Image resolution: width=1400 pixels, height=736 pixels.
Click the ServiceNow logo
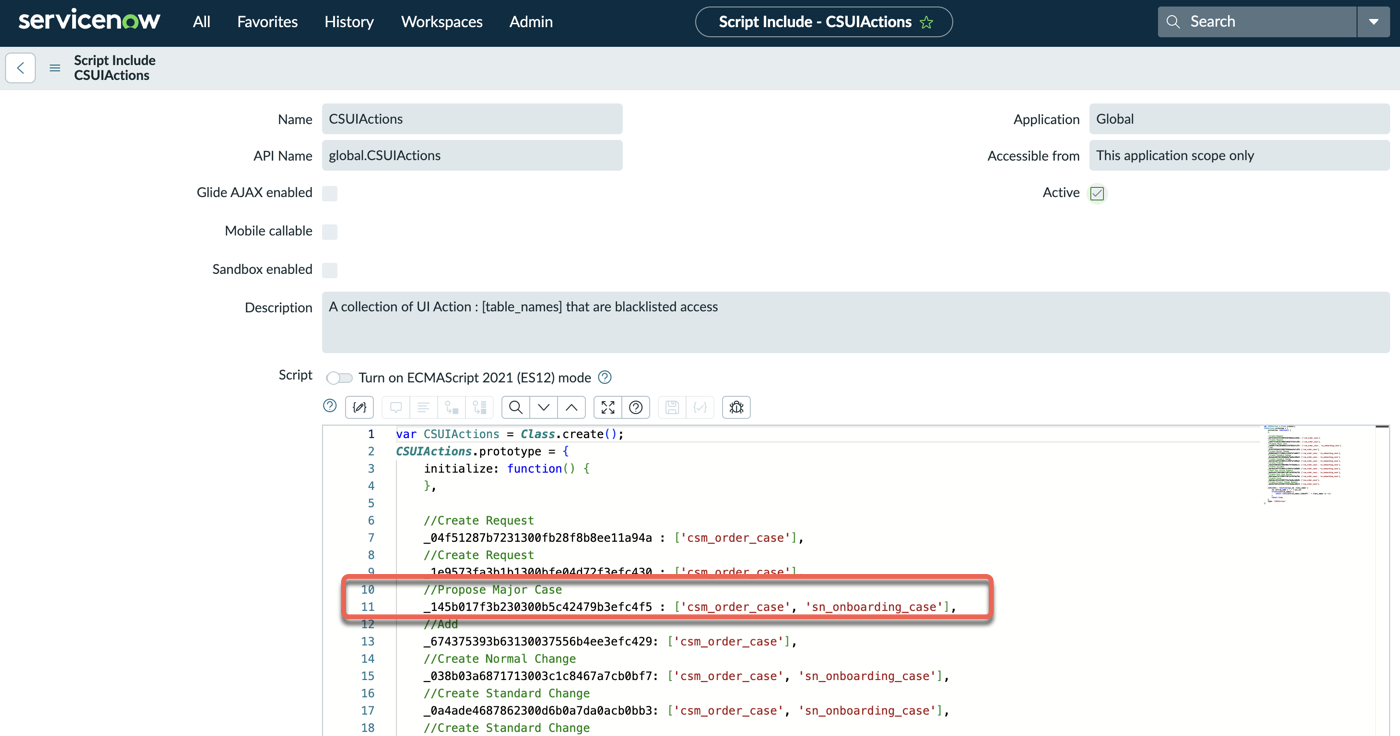coord(89,21)
